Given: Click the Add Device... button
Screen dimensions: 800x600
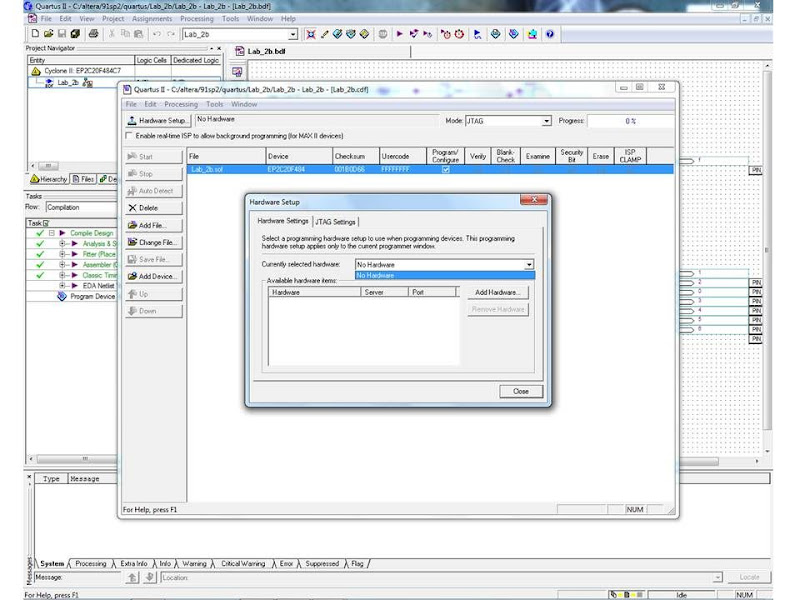Looking at the screenshot, I should pos(154,276).
